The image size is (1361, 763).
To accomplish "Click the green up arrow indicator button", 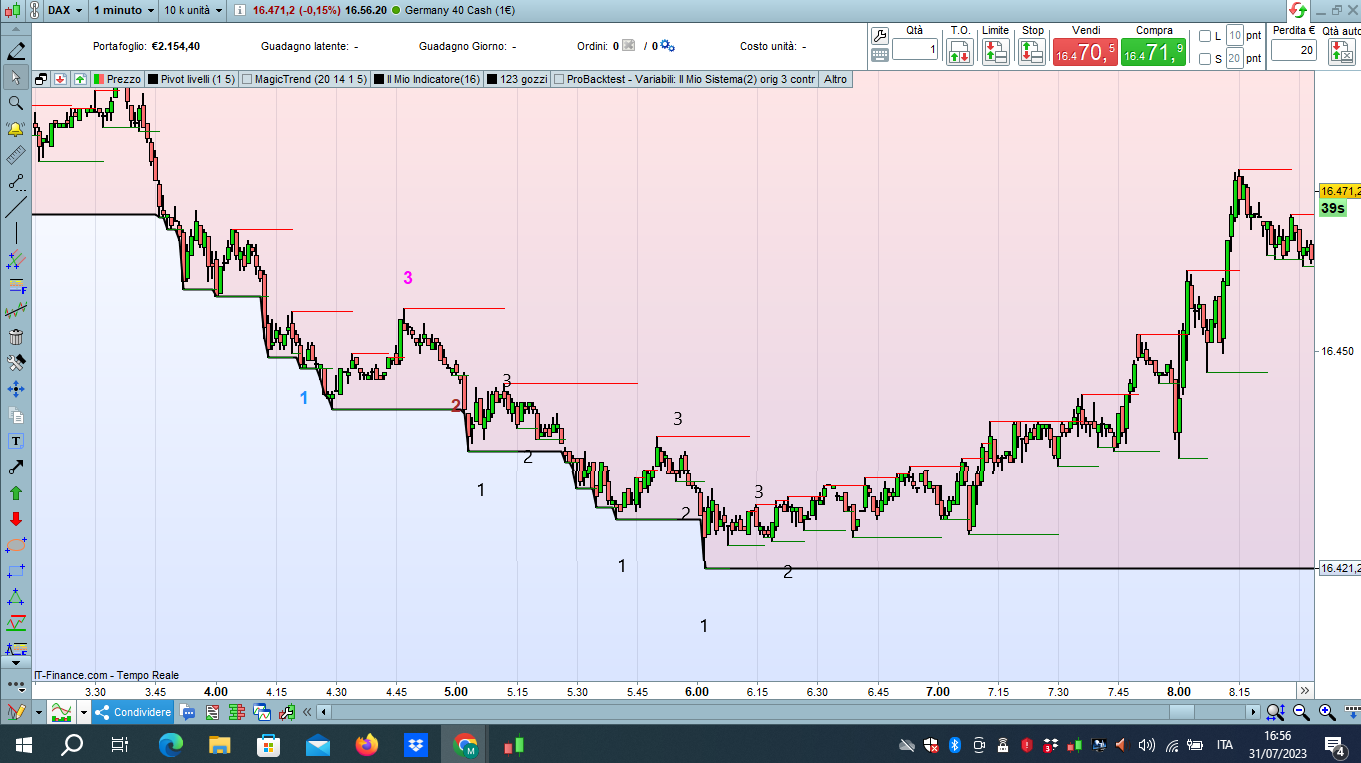I will (78, 79).
